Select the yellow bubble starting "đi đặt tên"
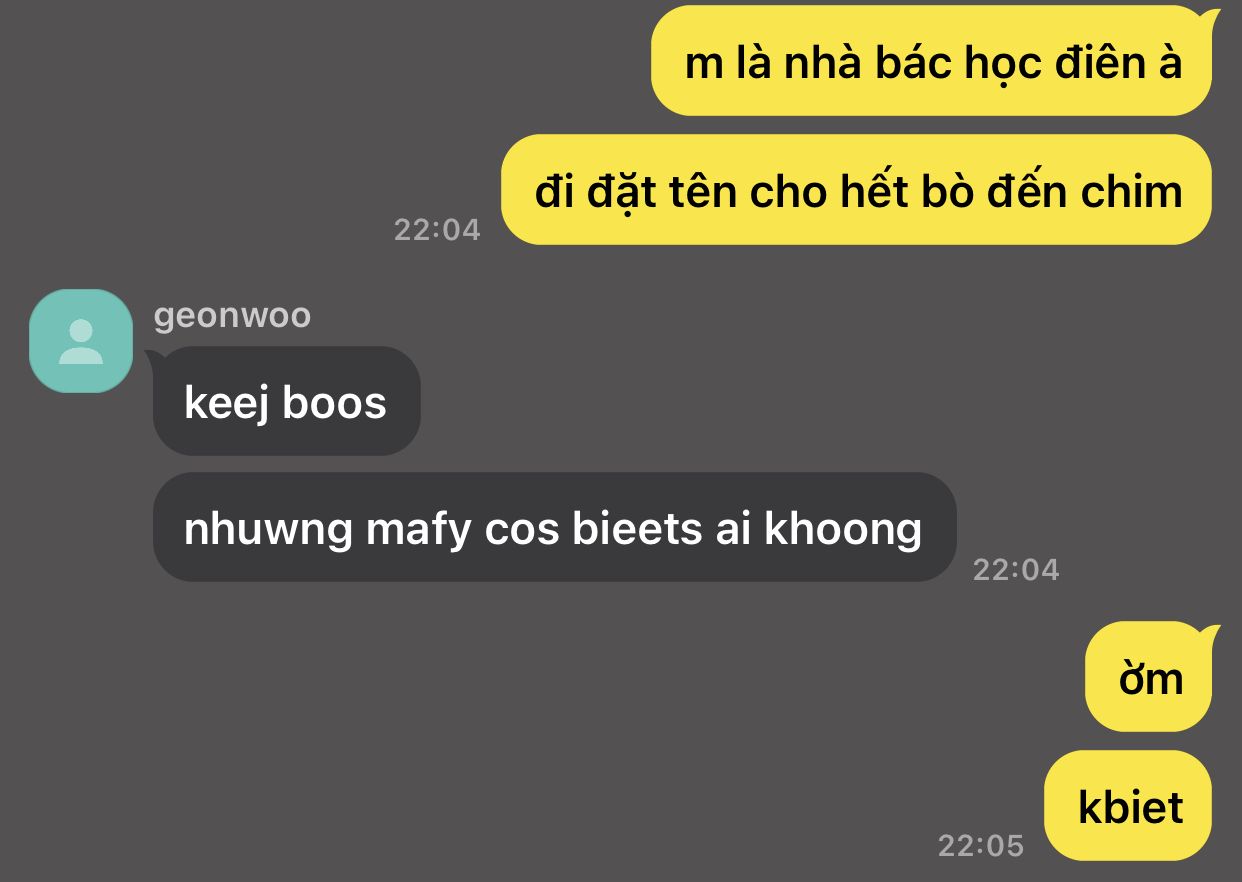 (x=856, y=190)
